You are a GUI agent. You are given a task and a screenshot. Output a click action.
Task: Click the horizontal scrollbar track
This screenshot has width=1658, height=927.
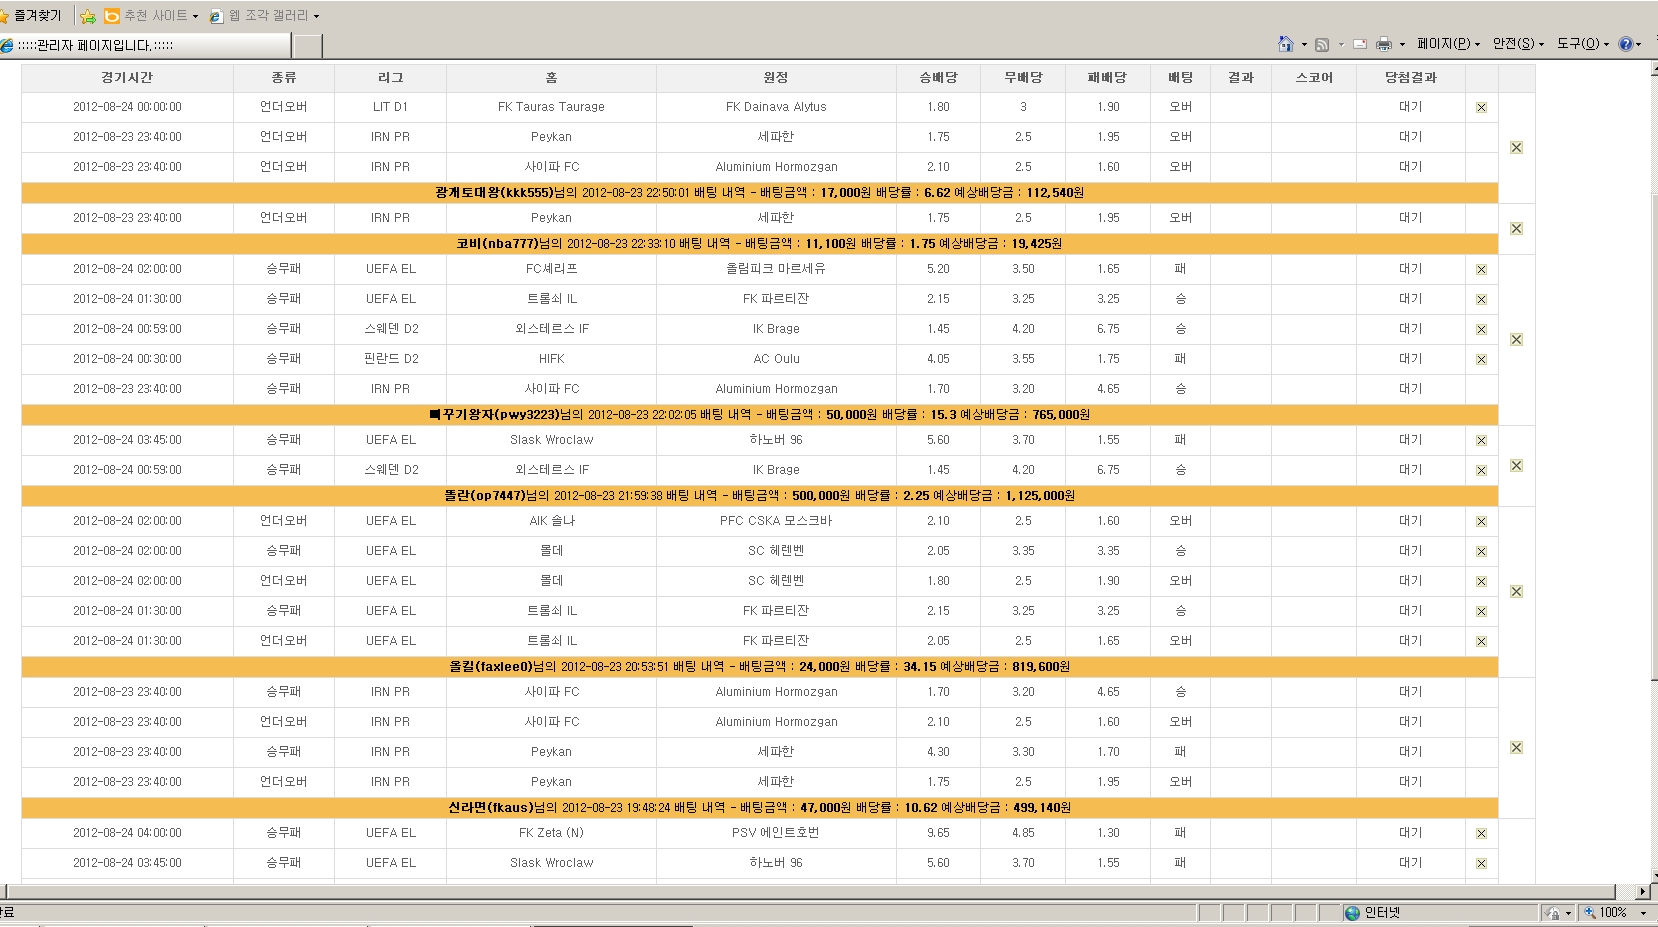[x=820, y=892]
